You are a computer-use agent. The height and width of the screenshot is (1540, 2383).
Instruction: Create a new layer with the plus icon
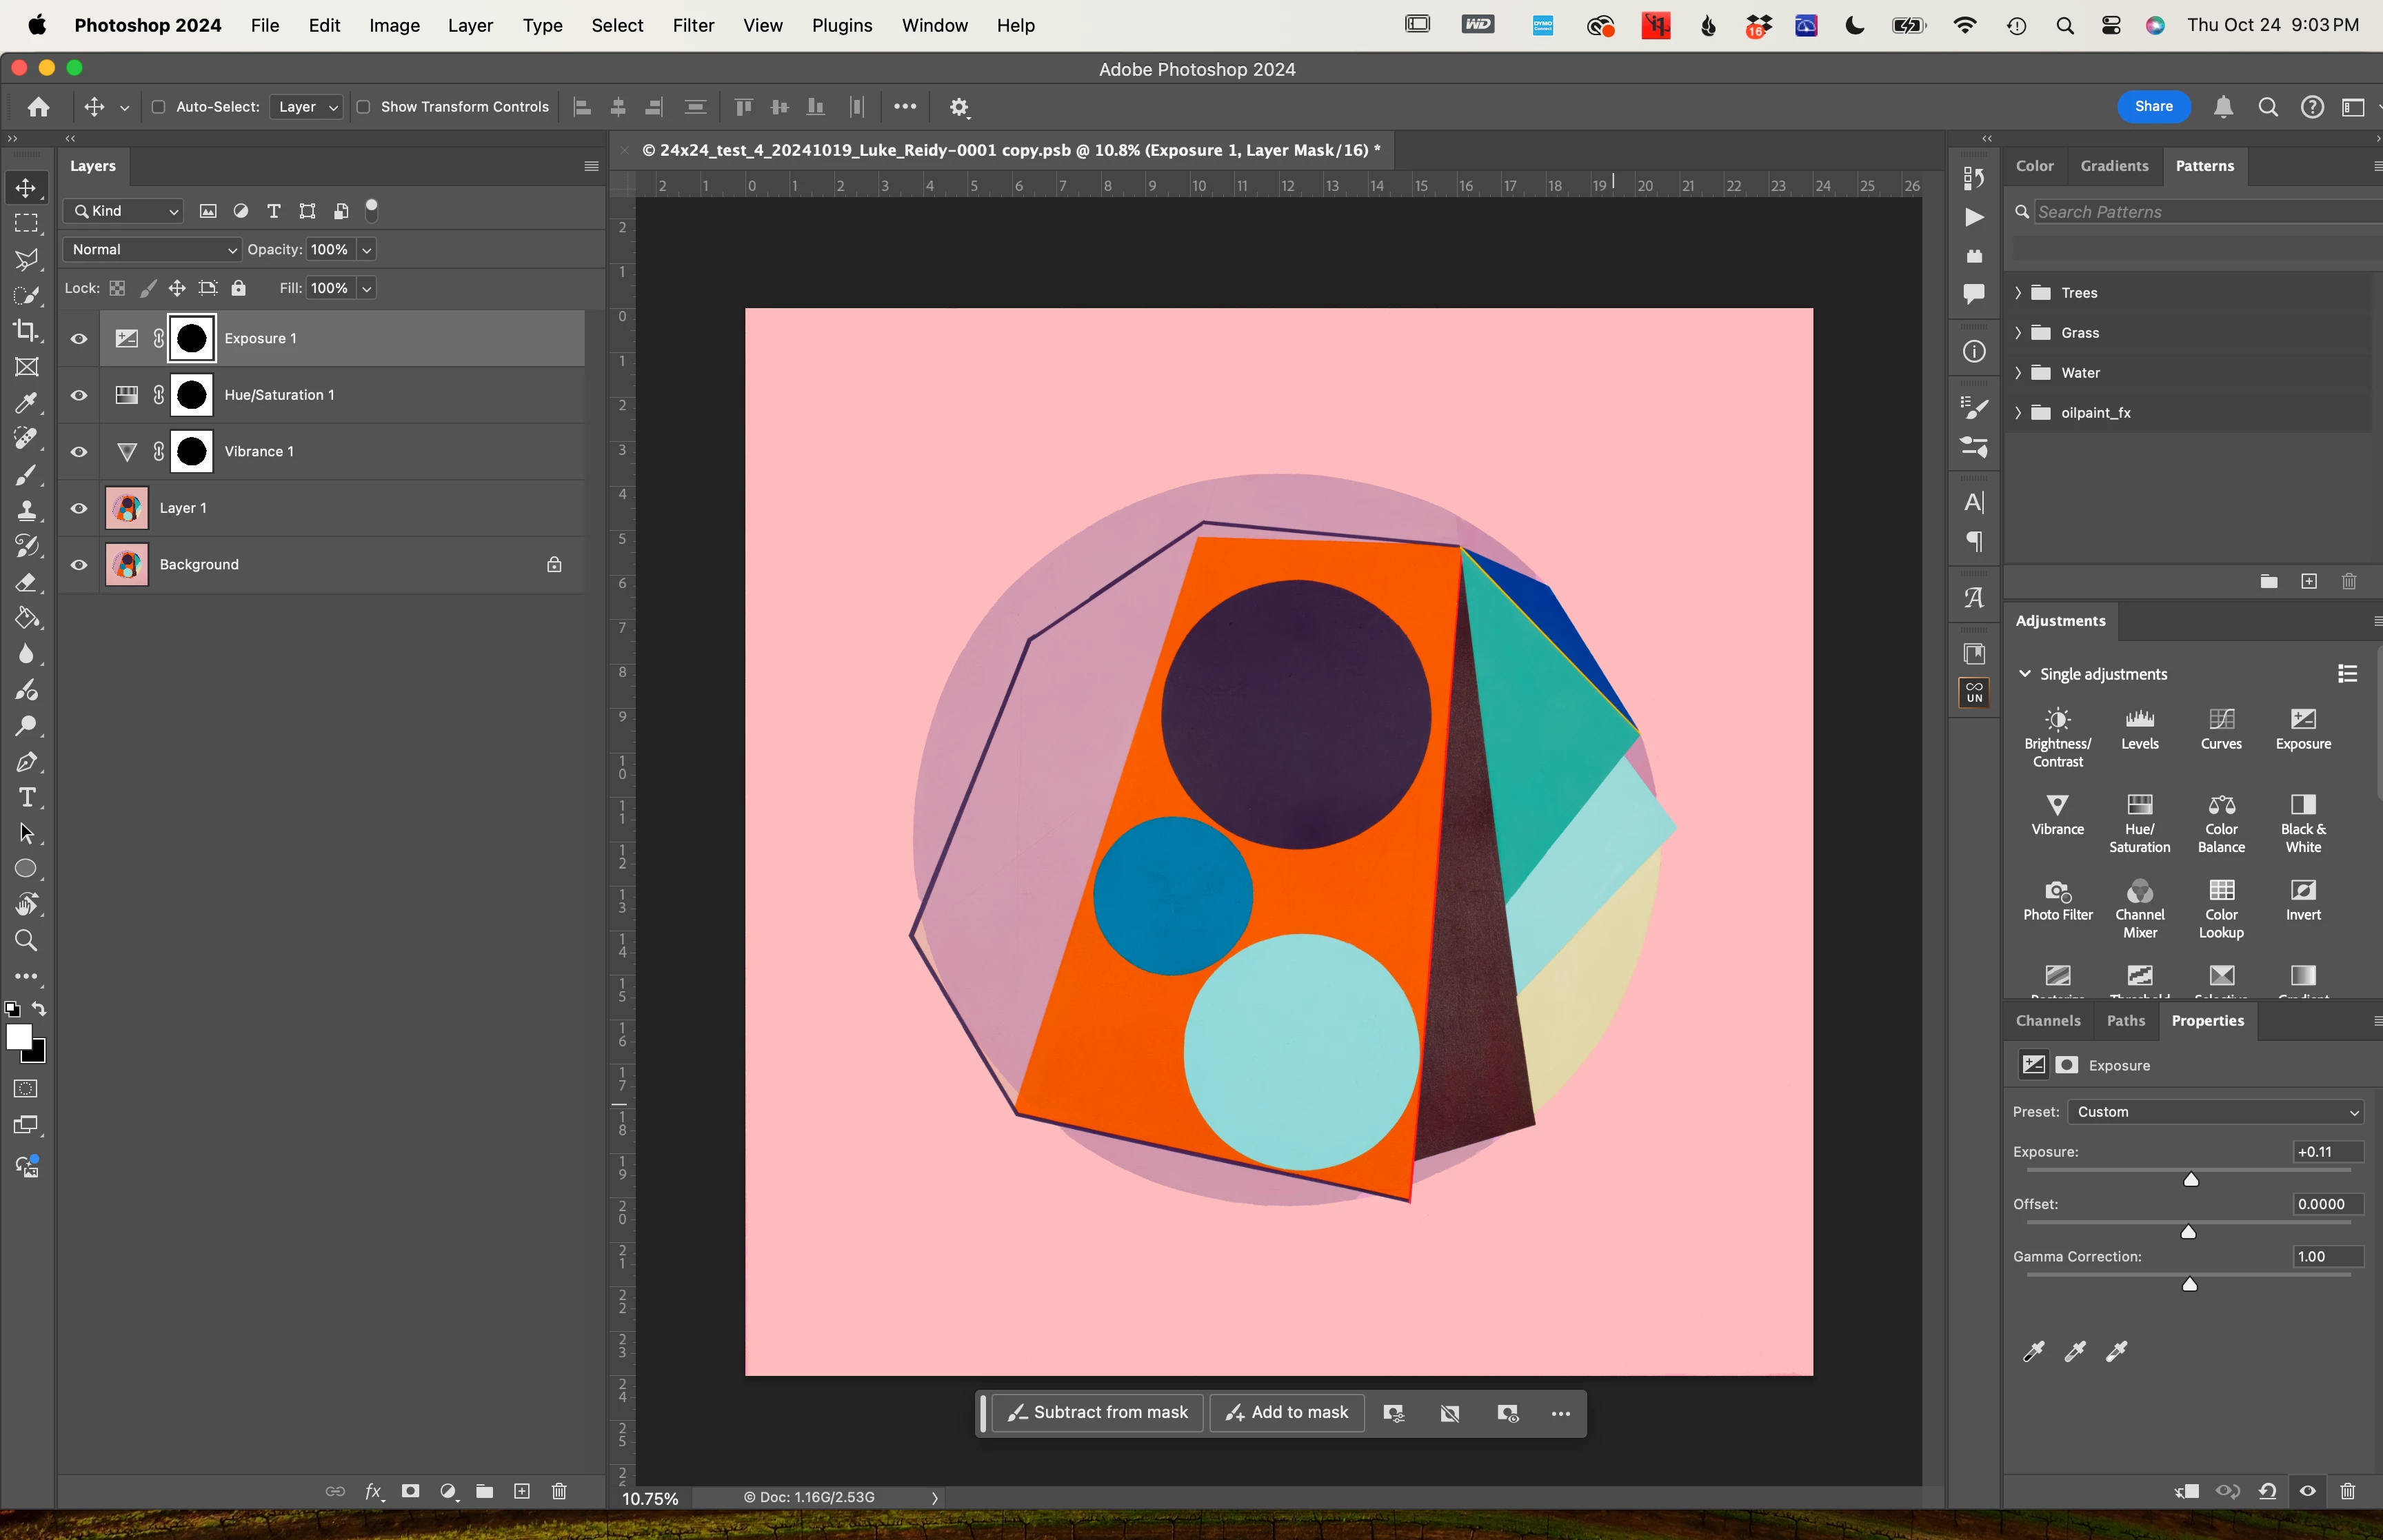(x=522, y=1491)
